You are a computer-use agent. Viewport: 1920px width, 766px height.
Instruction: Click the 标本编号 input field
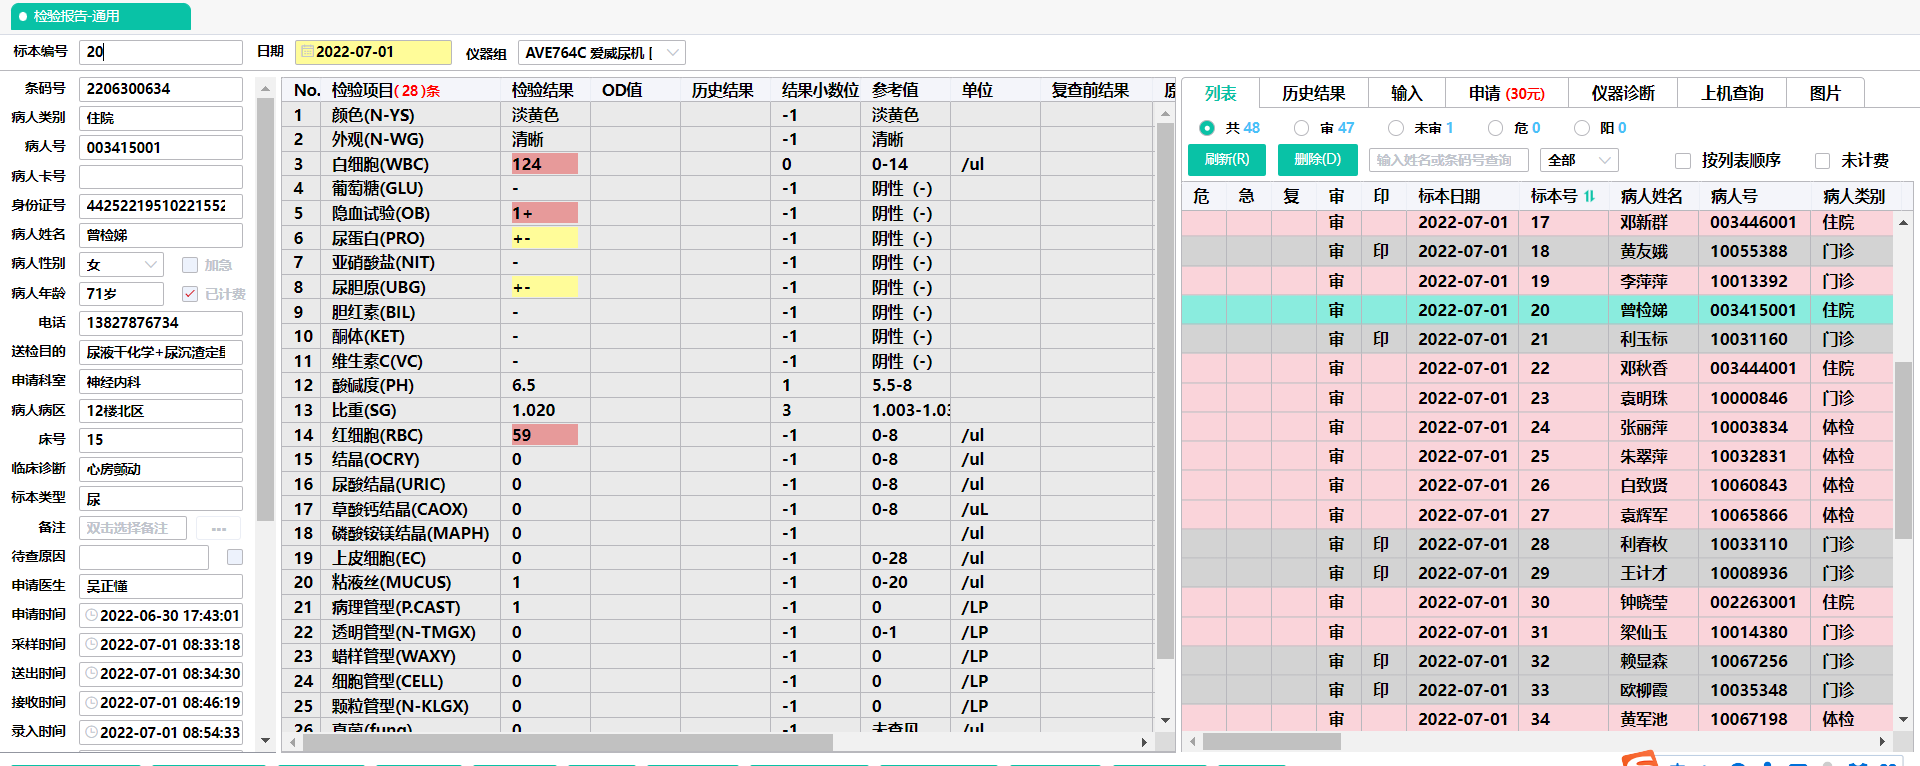click(161, 52)
